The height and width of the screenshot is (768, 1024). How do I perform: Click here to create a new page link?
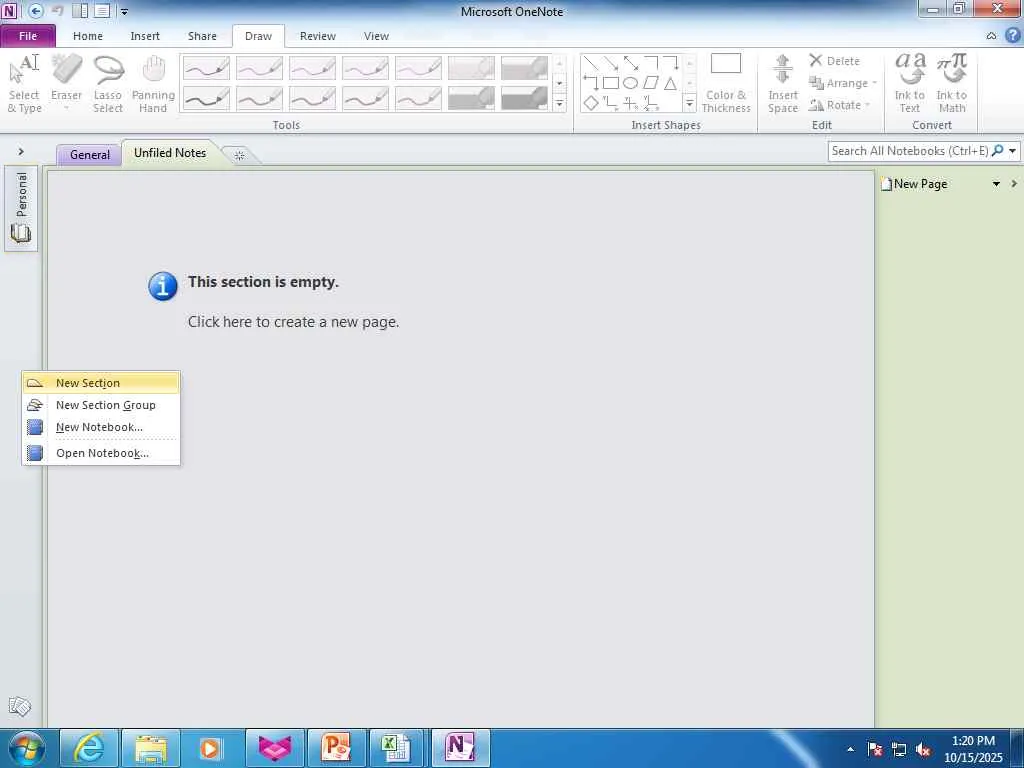click(293, 321)
